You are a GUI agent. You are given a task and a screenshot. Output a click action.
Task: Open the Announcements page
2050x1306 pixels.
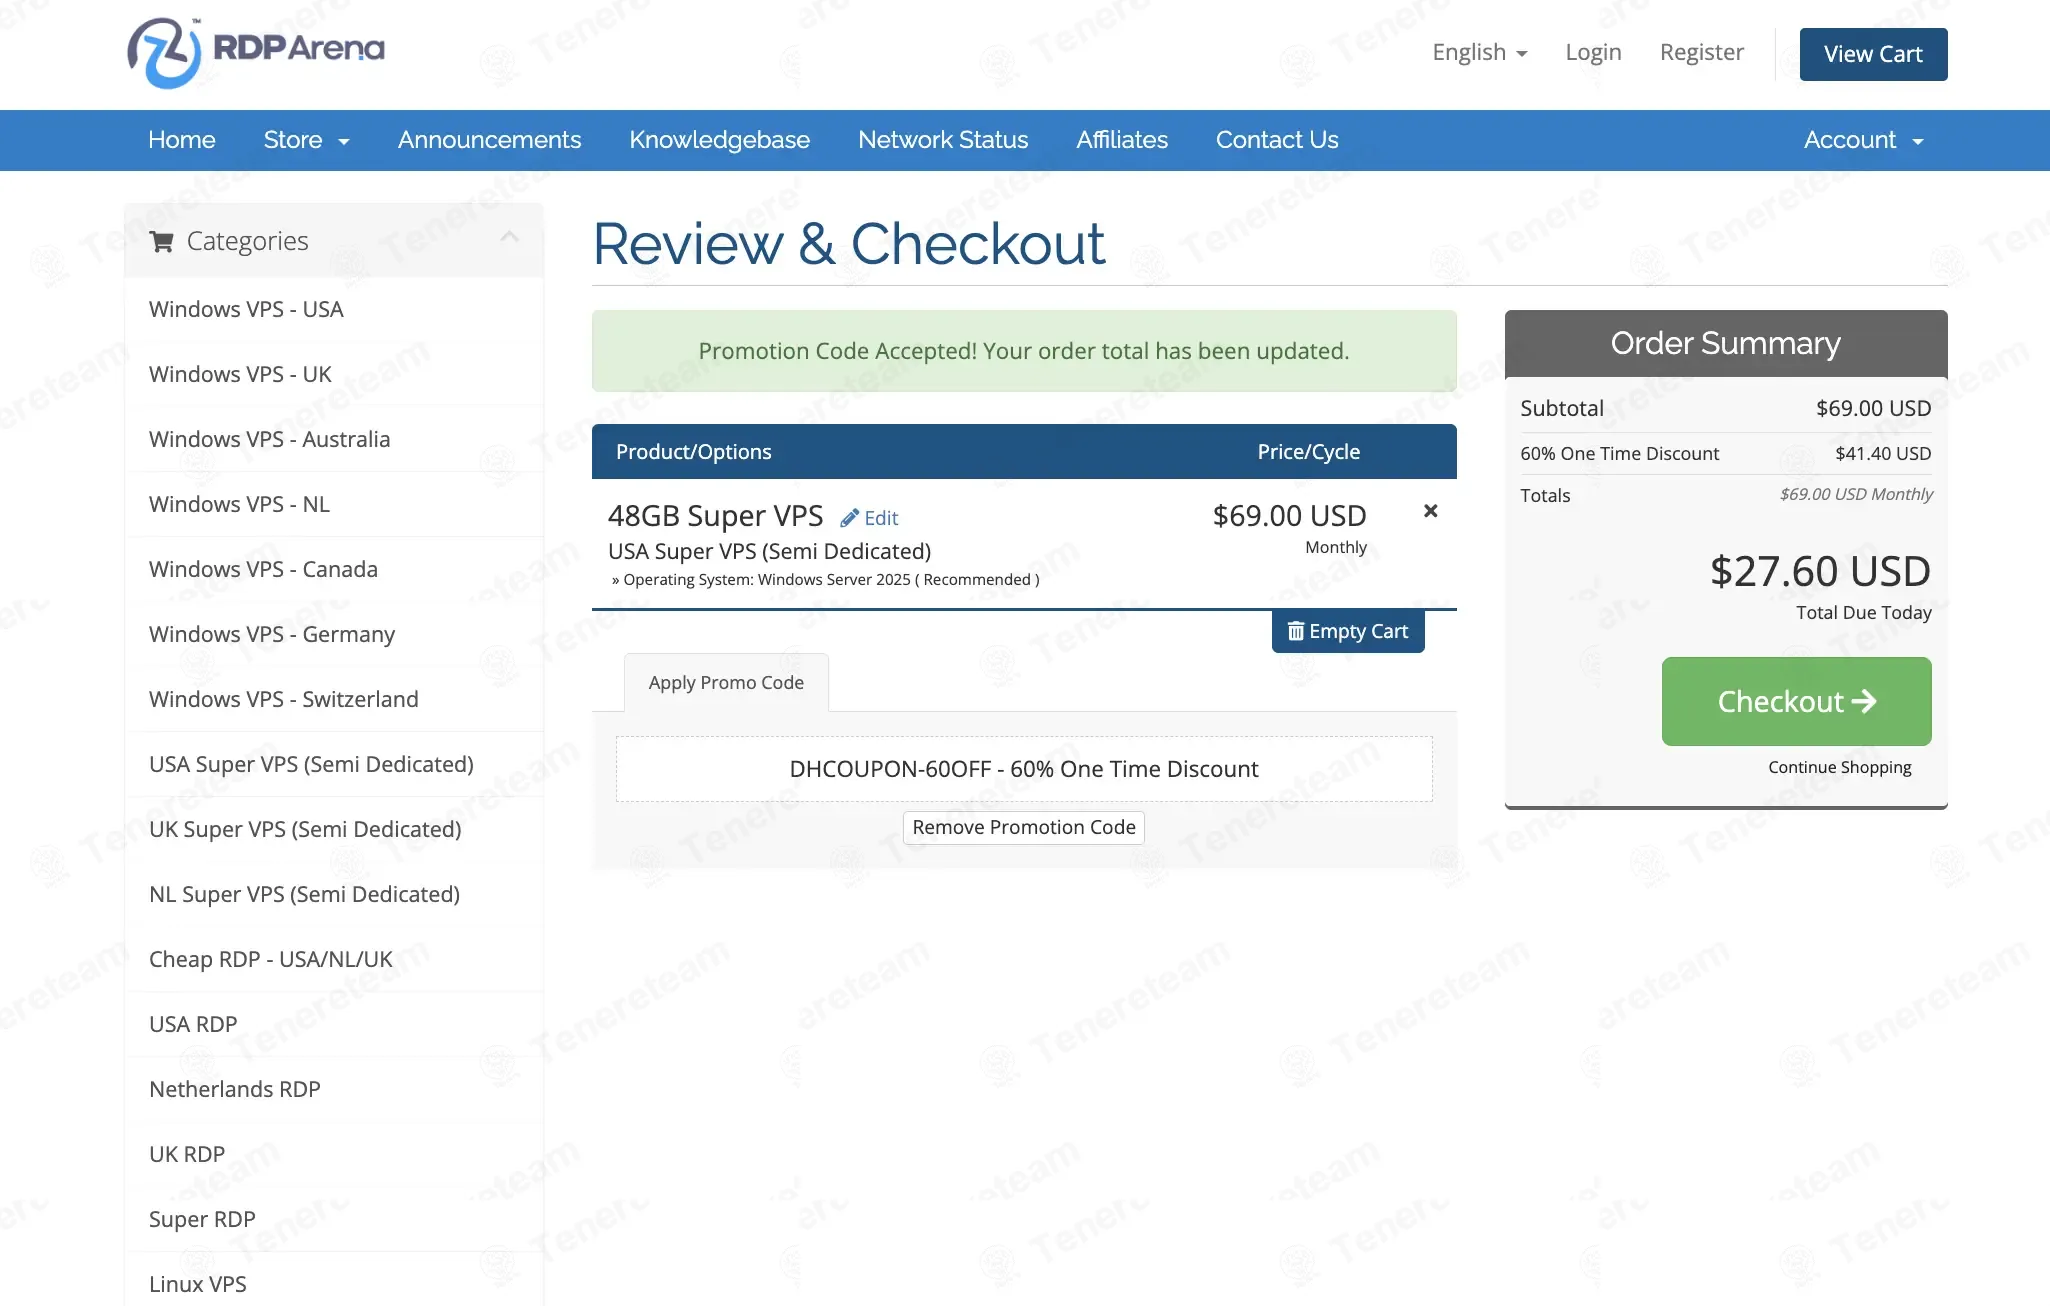click(x=489, y=140)
